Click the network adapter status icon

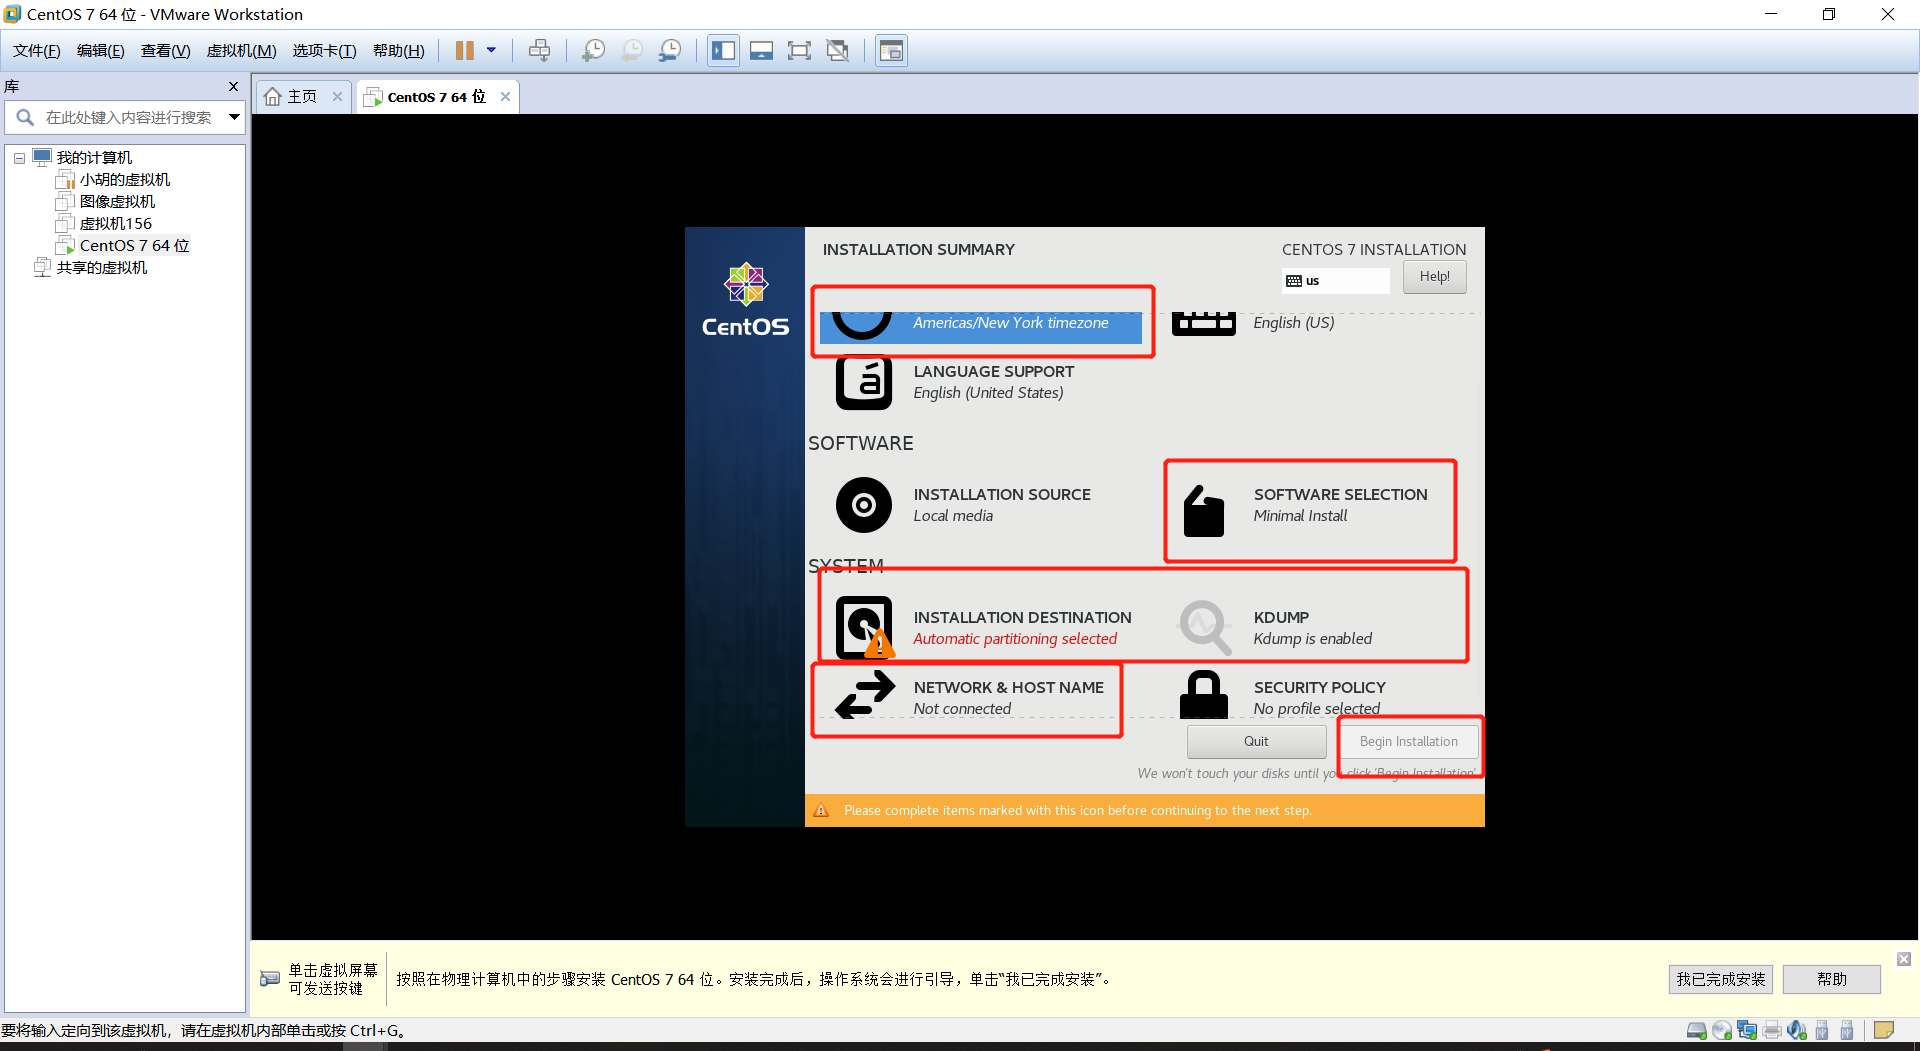point(1747,1031)
